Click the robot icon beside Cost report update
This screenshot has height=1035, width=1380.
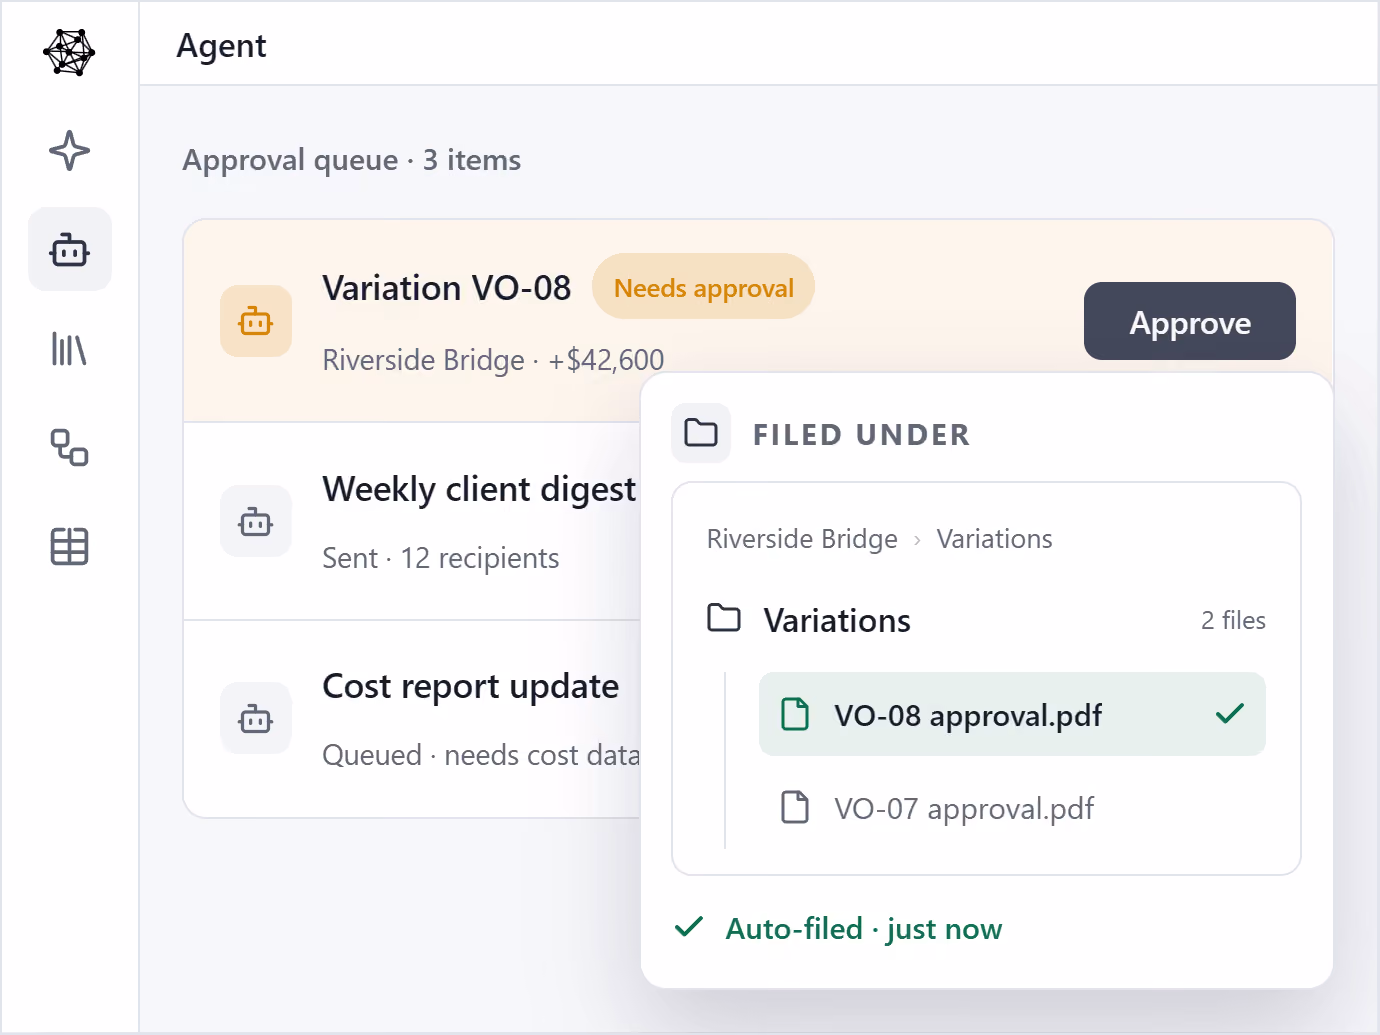pyautogui.click(x=256, y=718)
